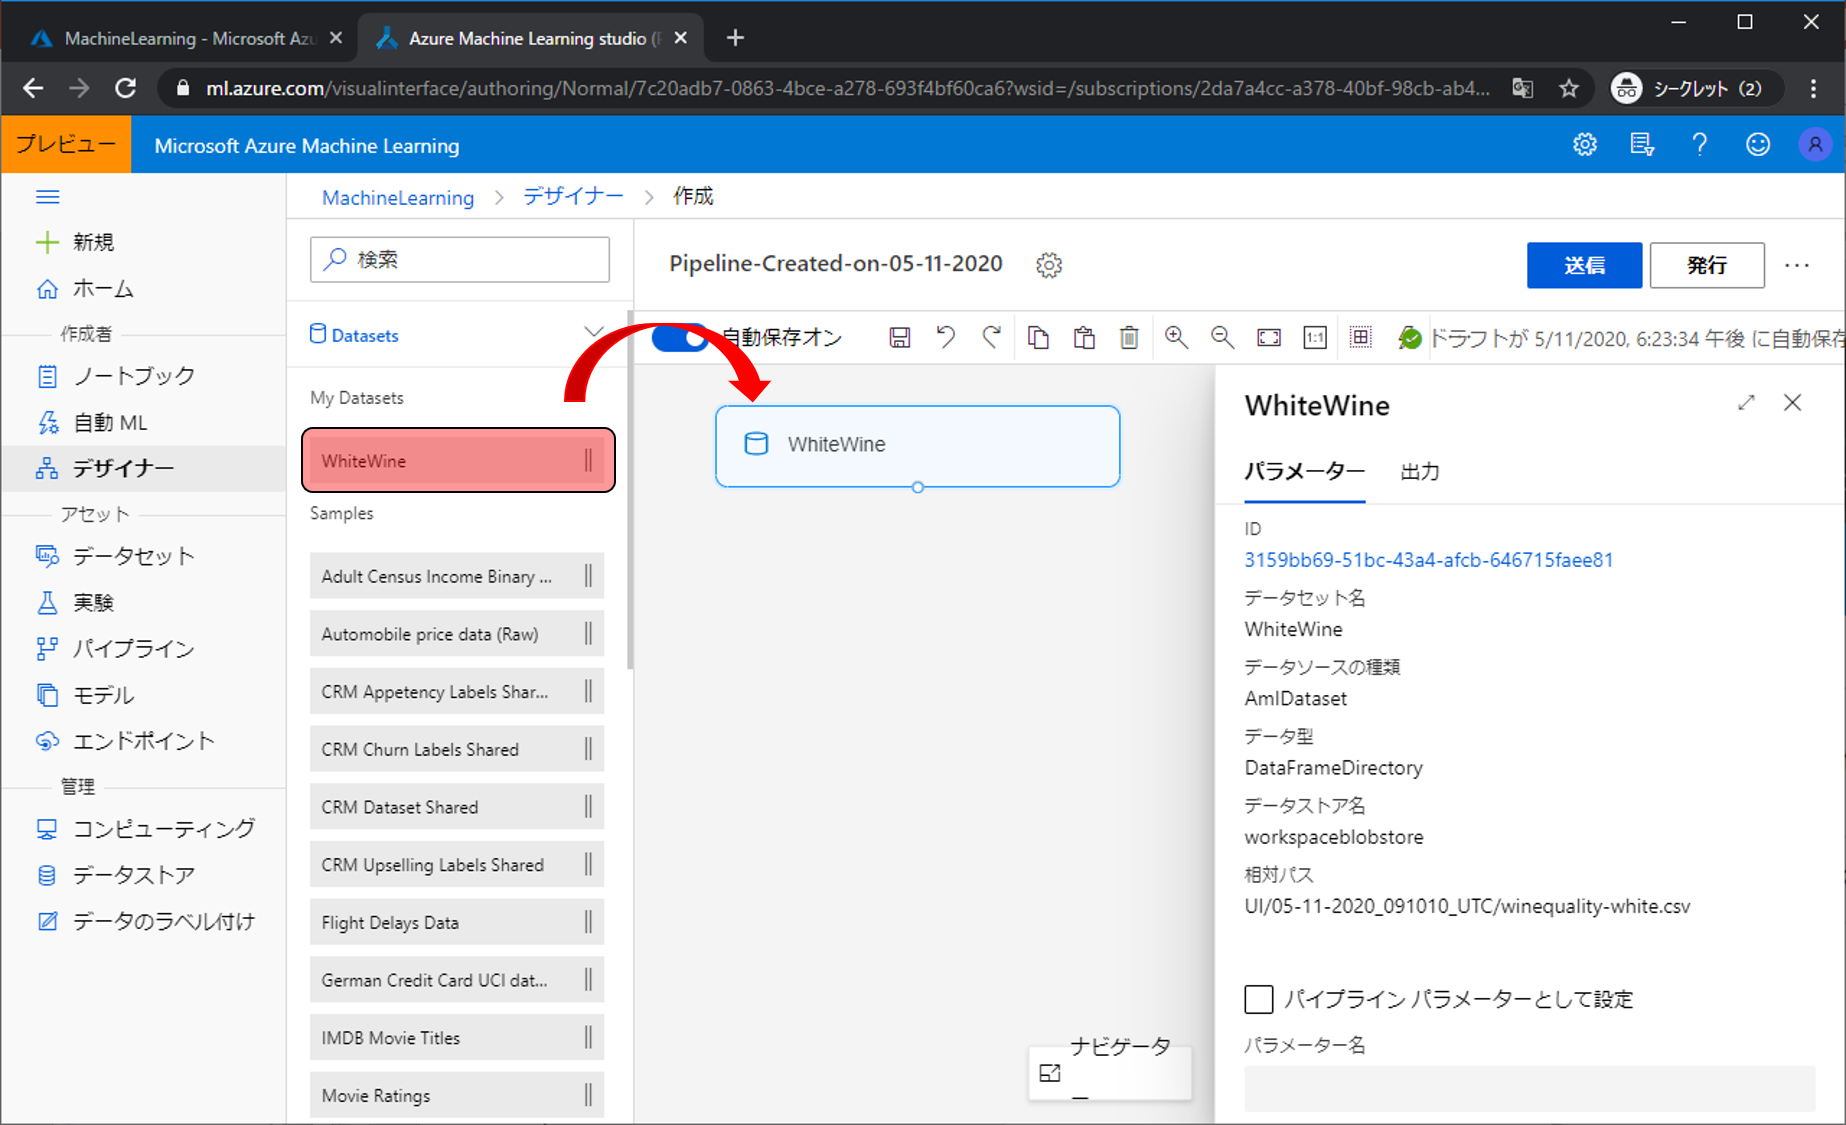Open the more options ellipsis menu
Viewport: 1846px width, 1125px height.
click(x=1797, y=265)
